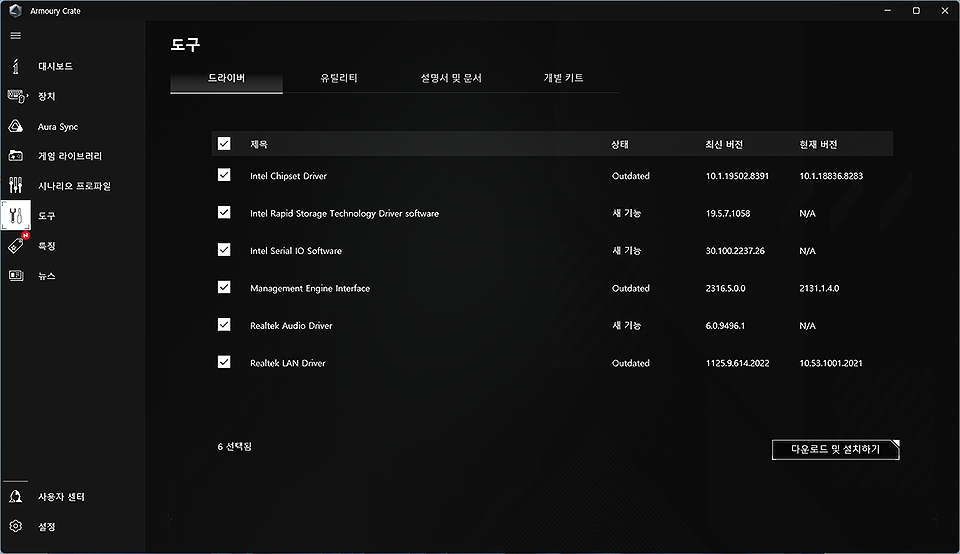This screenshot has height=554, width=960.
Task: Switch to 설명서 및 문서 tab
Action: [451, 78]
